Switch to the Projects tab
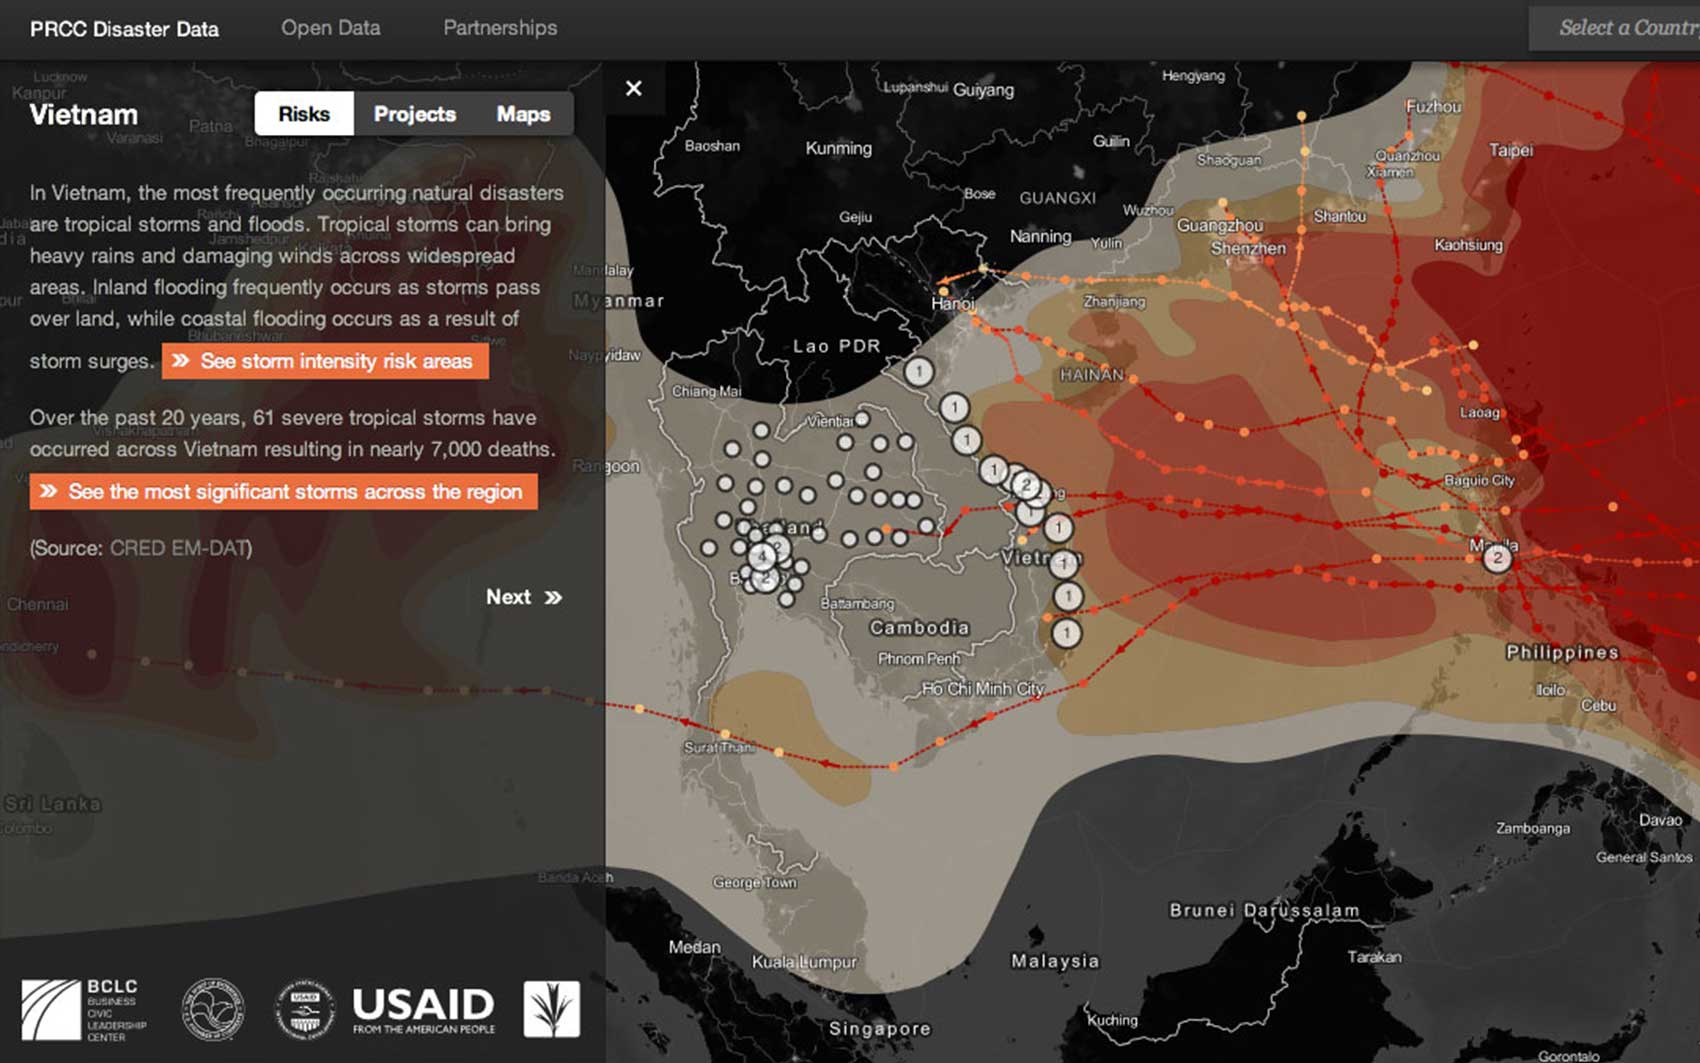The width and height of the screenshot is (1700, 1063). pos(414,114)
